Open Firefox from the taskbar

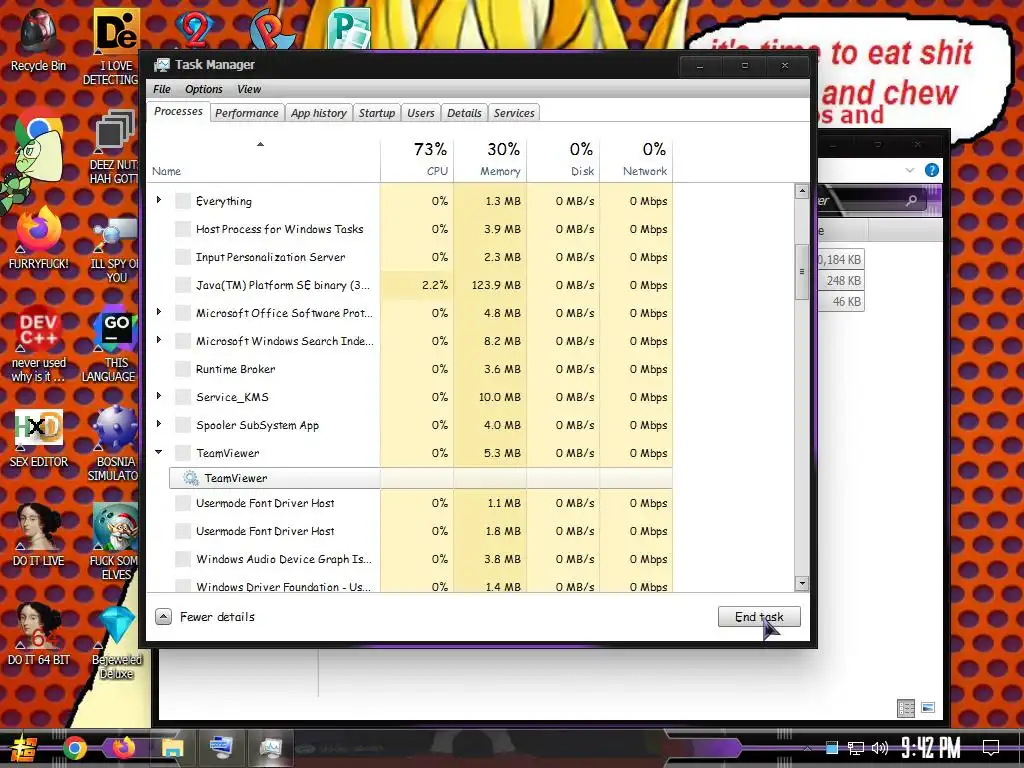123,747
